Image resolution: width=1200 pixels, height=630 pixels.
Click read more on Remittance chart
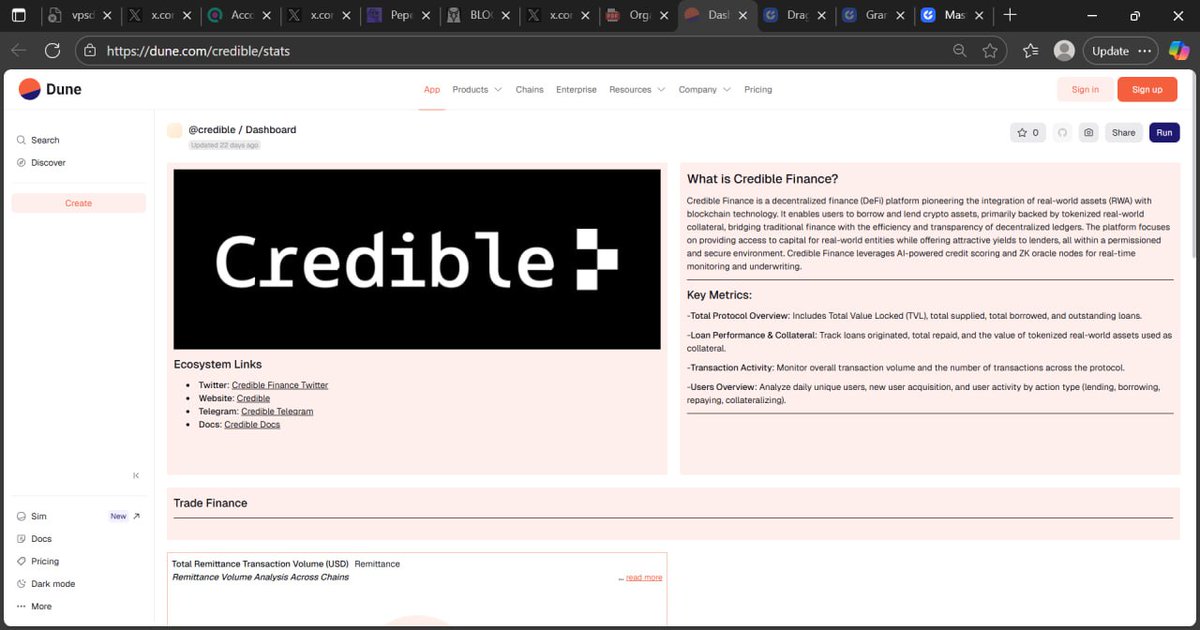tap(644, 577)
